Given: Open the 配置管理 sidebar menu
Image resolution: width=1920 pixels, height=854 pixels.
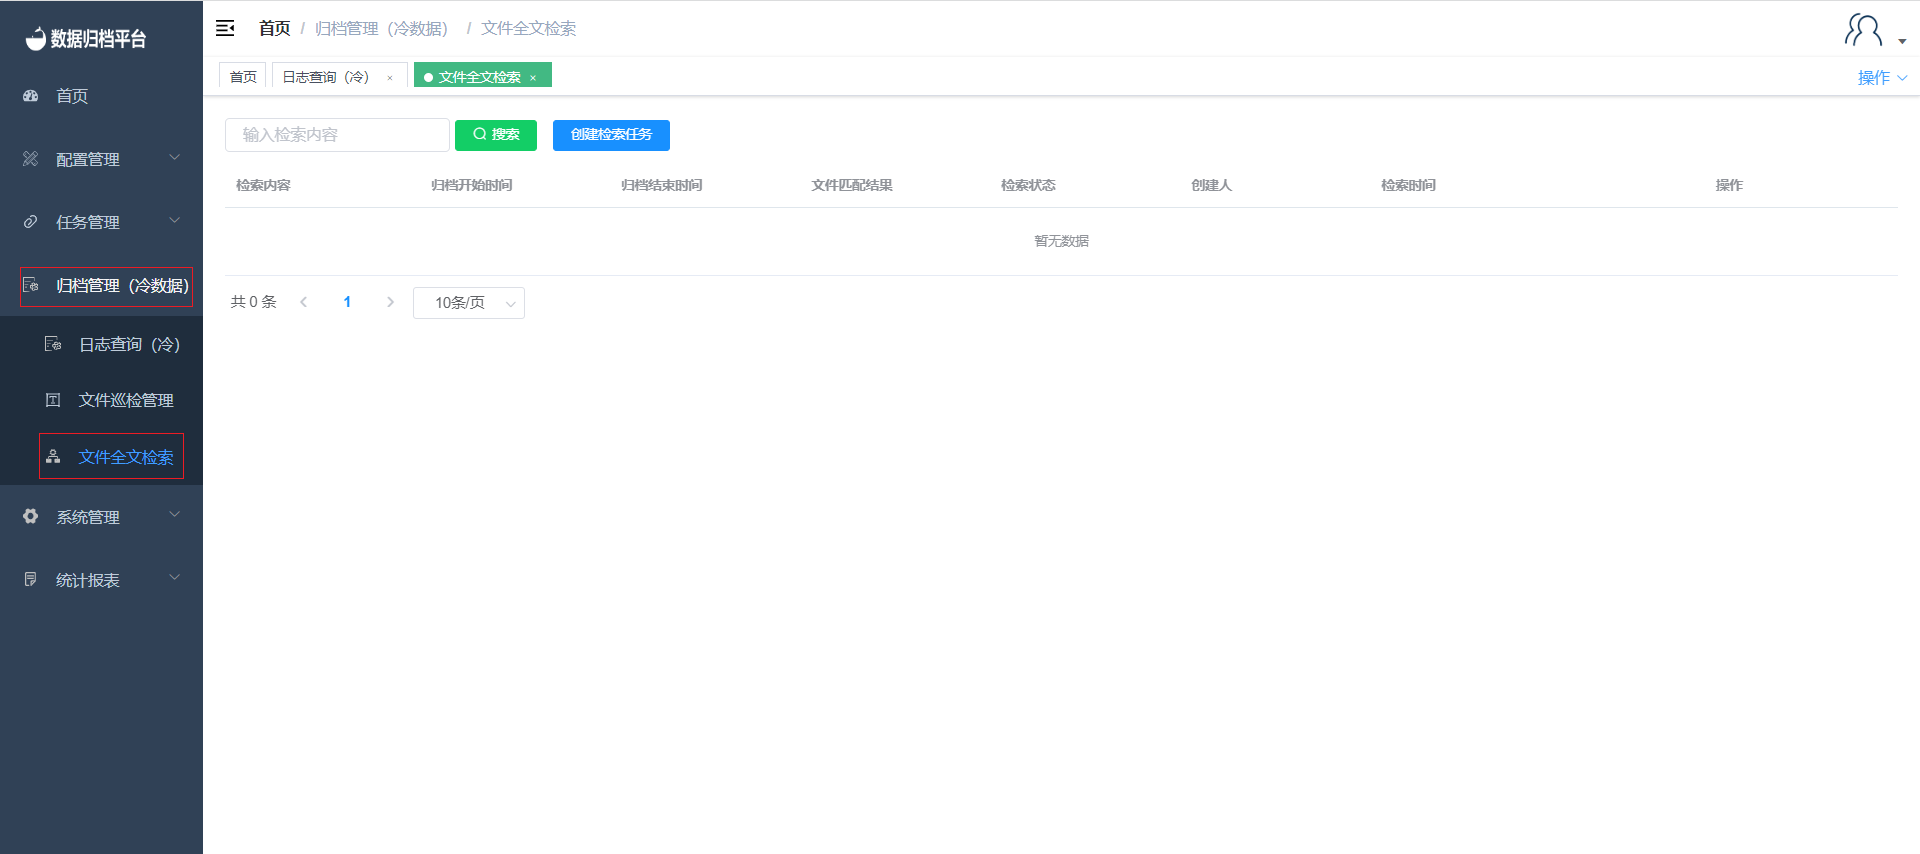Looking at the screenshot, I should (101, 159).
